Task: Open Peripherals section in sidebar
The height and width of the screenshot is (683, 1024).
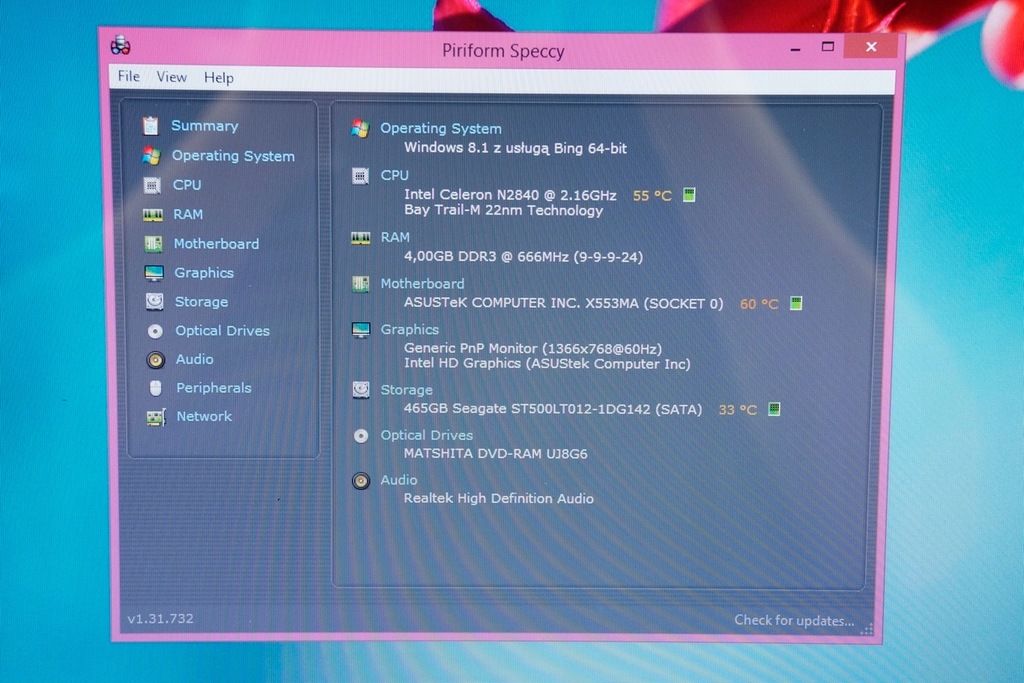Action: (214, 388)
